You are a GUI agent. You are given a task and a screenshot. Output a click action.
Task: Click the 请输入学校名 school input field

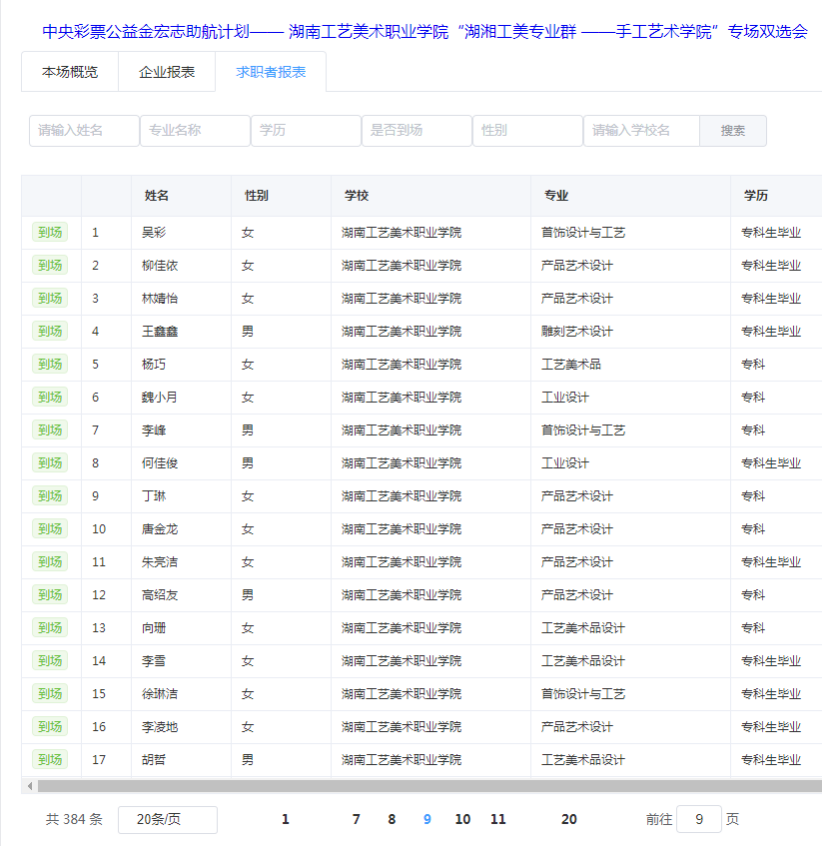[x=641, y=131]
